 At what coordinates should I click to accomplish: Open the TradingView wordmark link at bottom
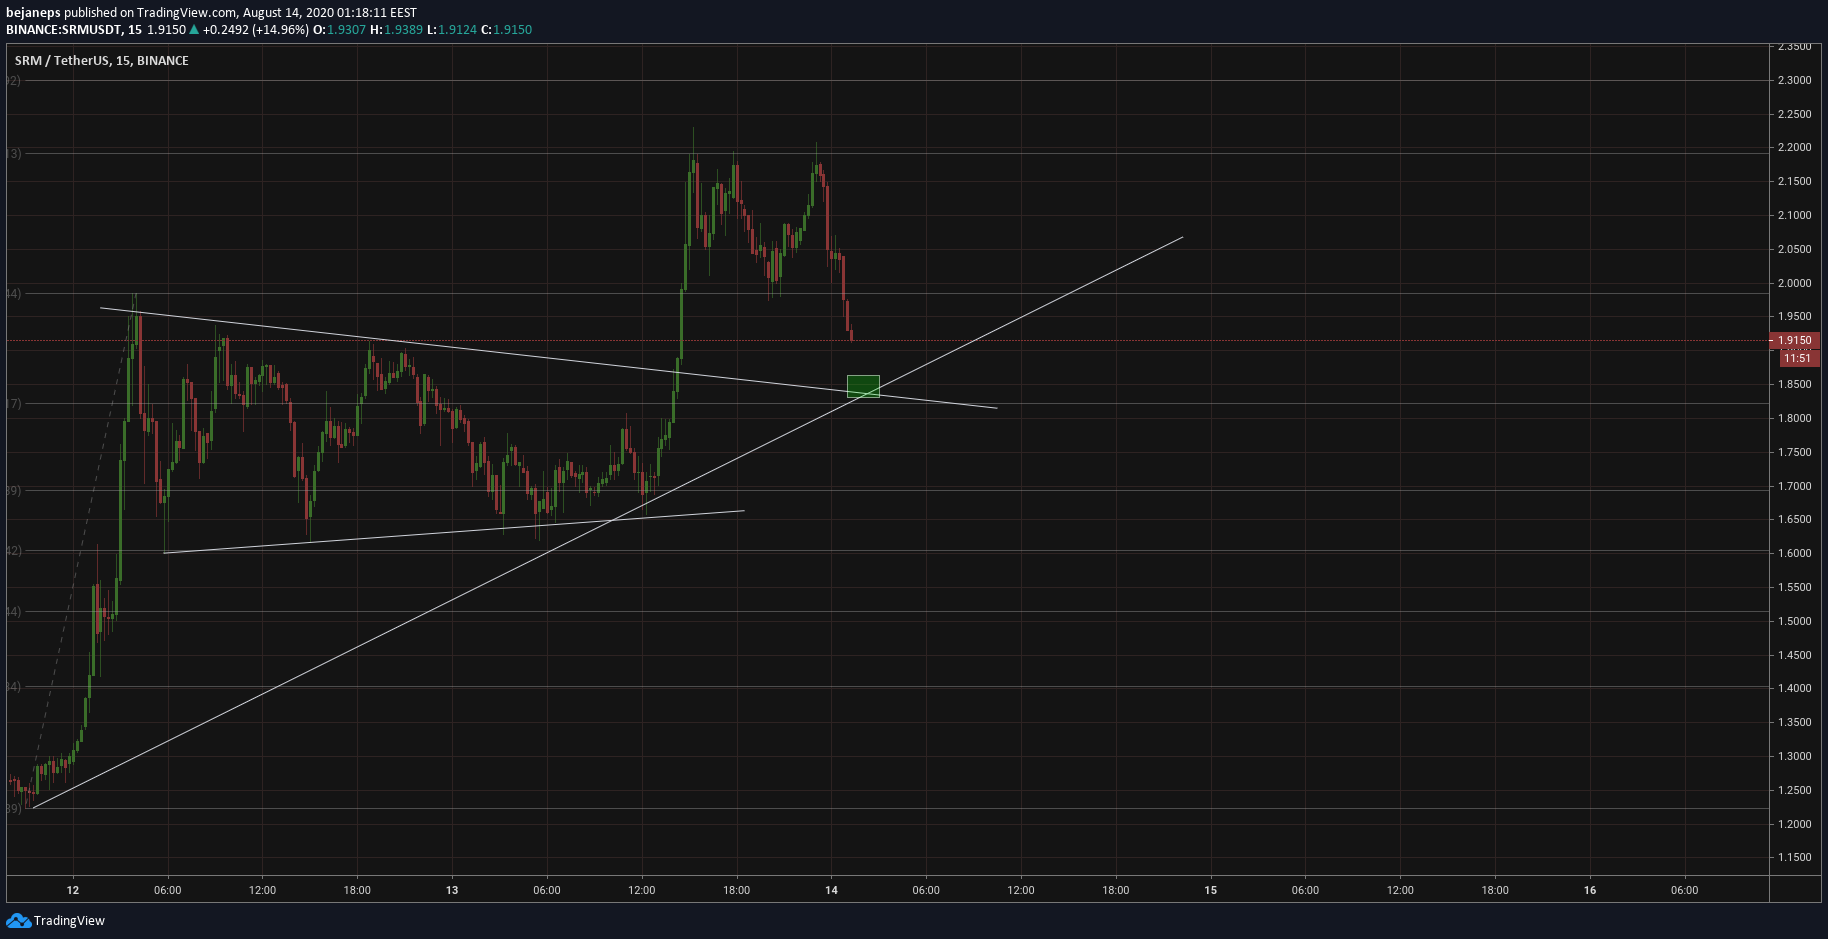pos(69,921)
